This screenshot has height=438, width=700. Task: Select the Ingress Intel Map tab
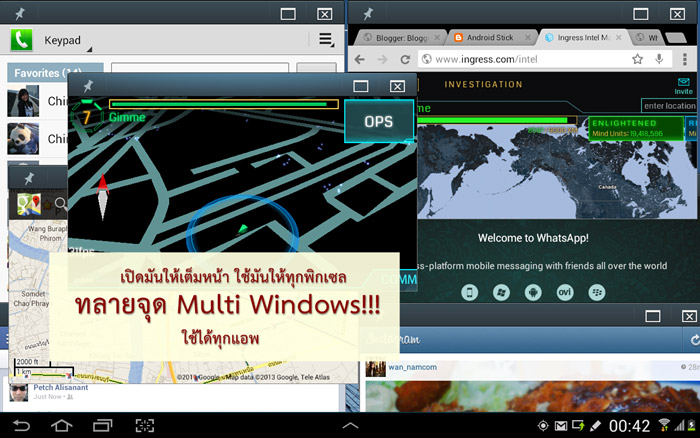583,38
